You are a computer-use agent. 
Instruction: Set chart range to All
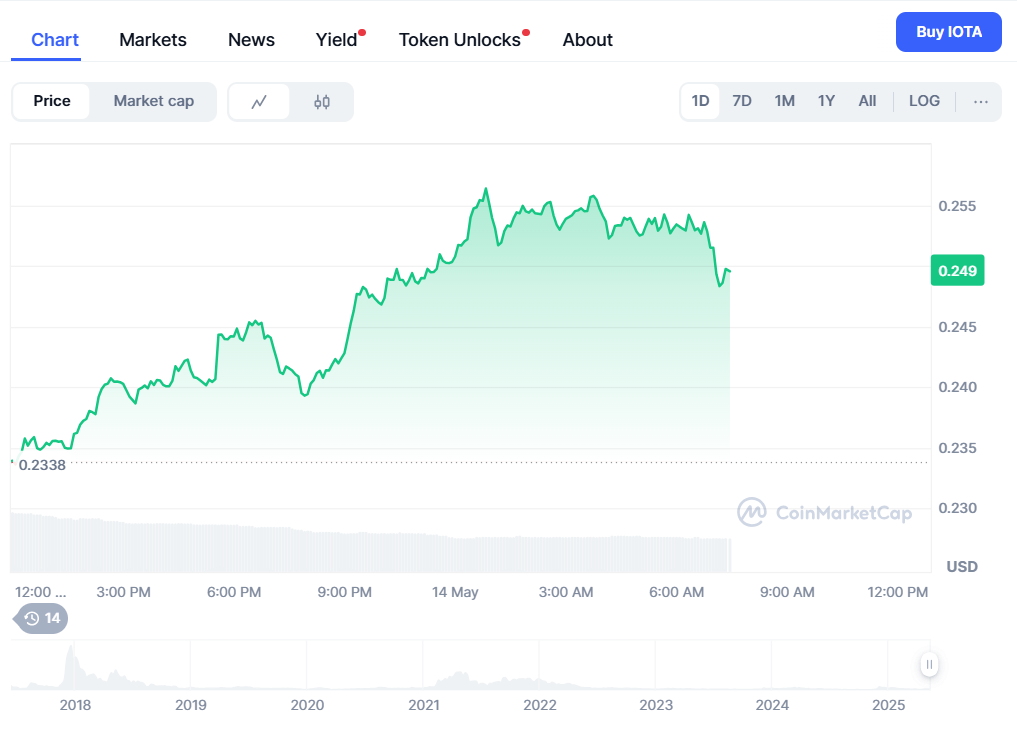coord(867,101)
